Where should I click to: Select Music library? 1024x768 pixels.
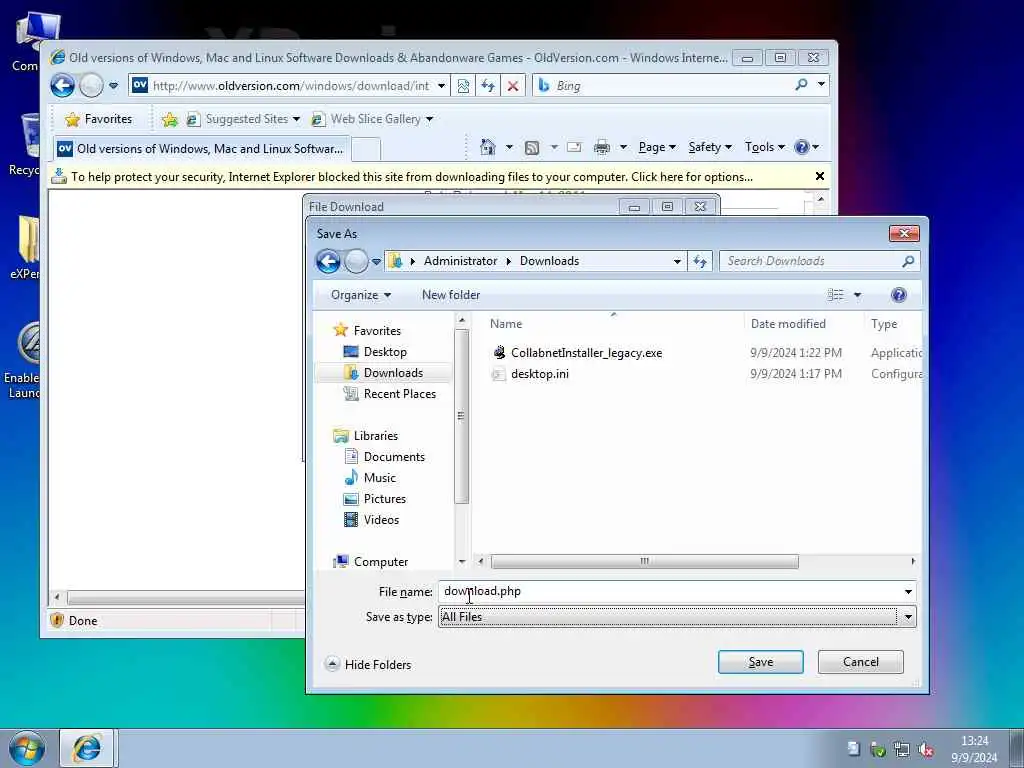tap(379, 477)
